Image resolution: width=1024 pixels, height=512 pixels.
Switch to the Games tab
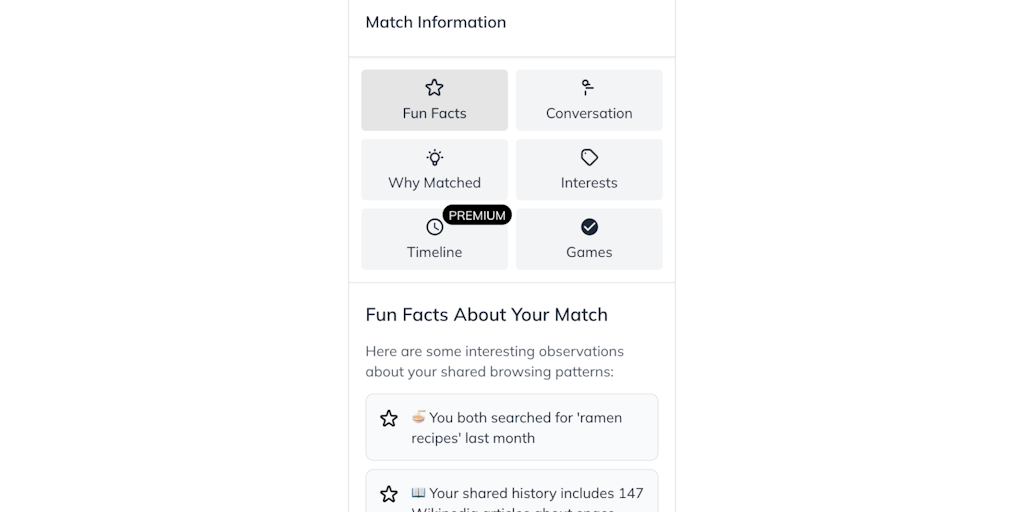coord(589,252)
